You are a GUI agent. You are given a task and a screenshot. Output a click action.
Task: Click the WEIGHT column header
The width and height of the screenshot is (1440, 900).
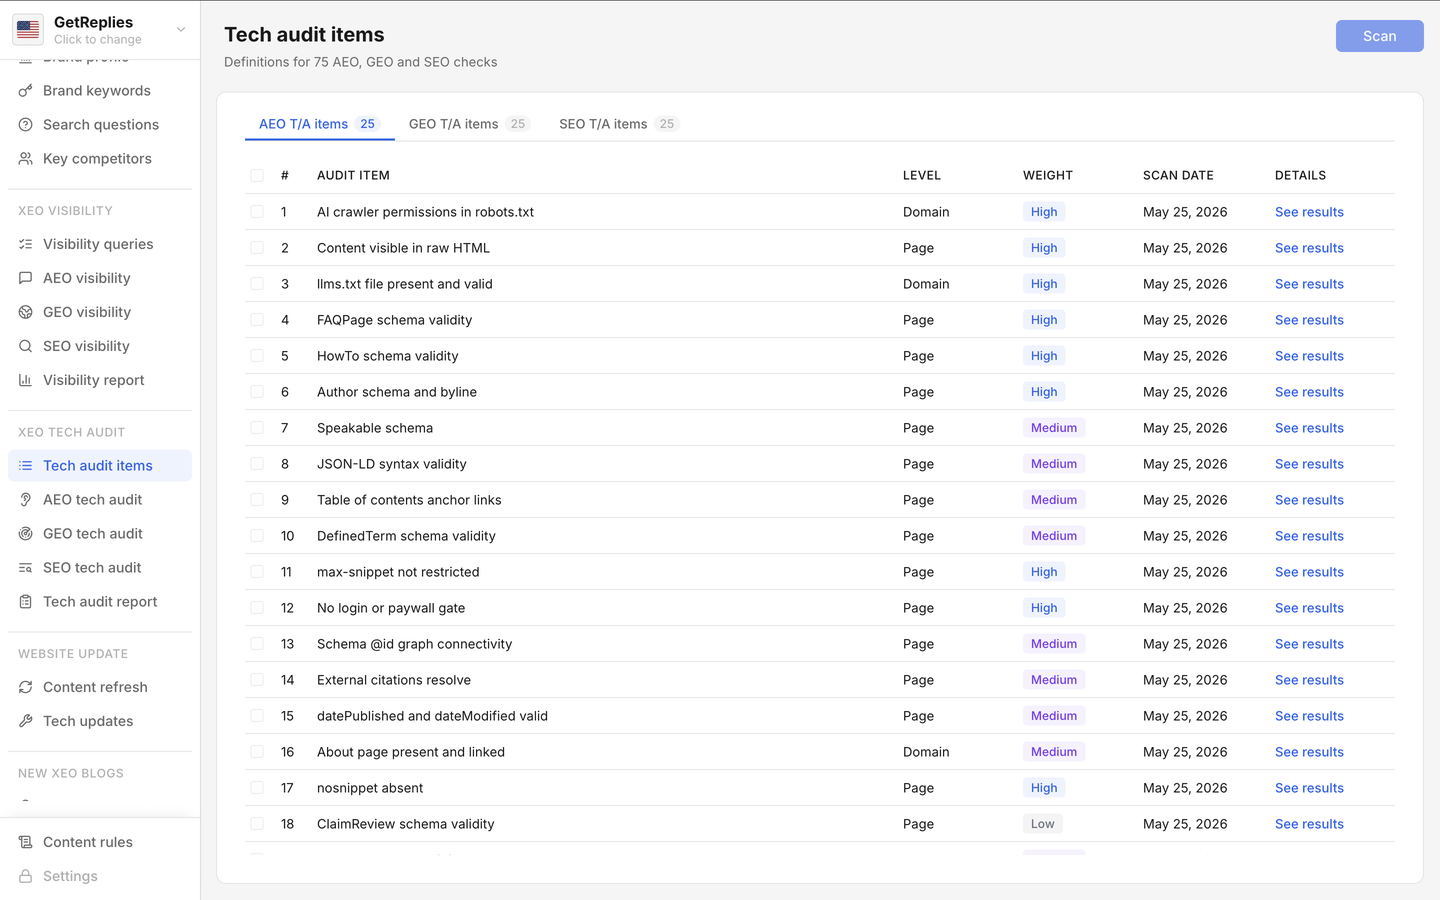pos(1047,175)
